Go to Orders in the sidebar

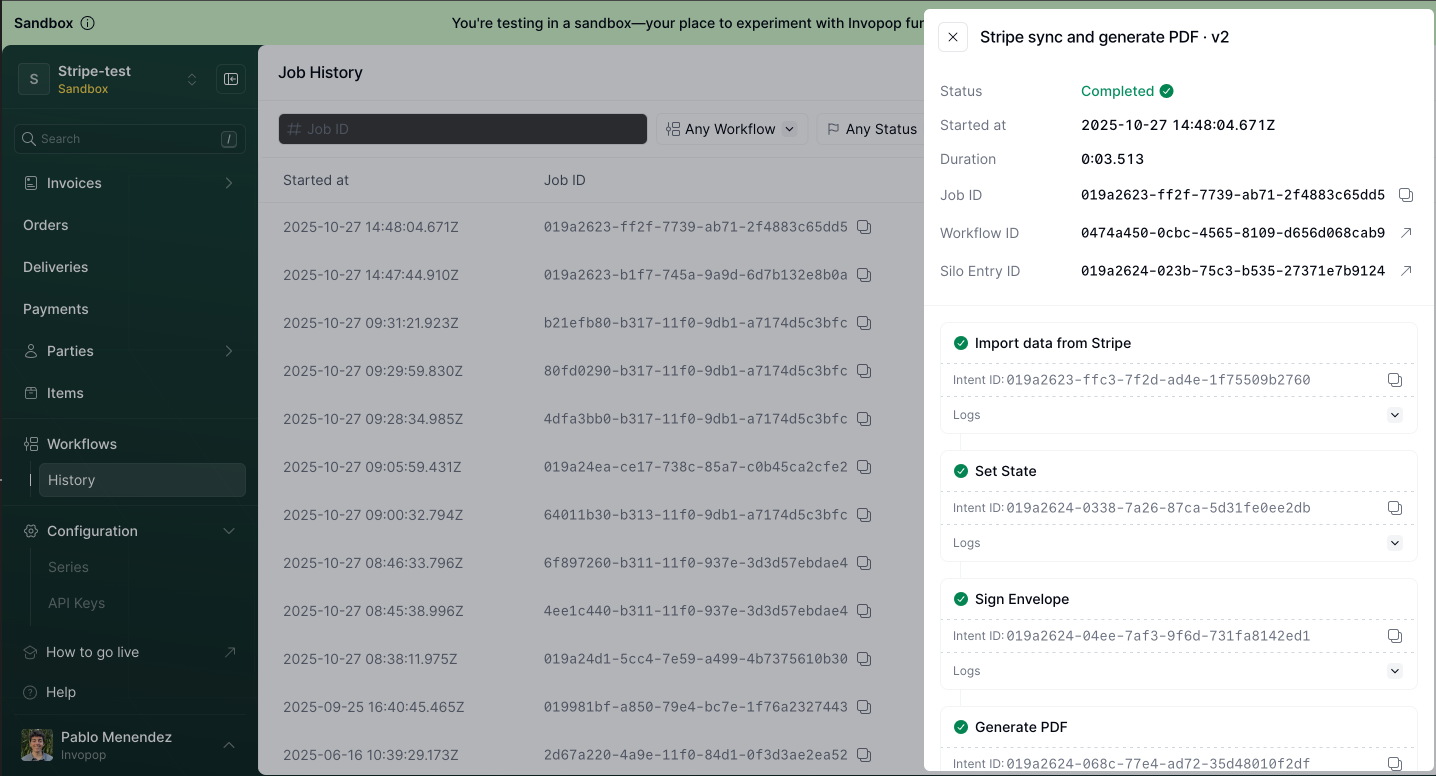click(46, 225)
